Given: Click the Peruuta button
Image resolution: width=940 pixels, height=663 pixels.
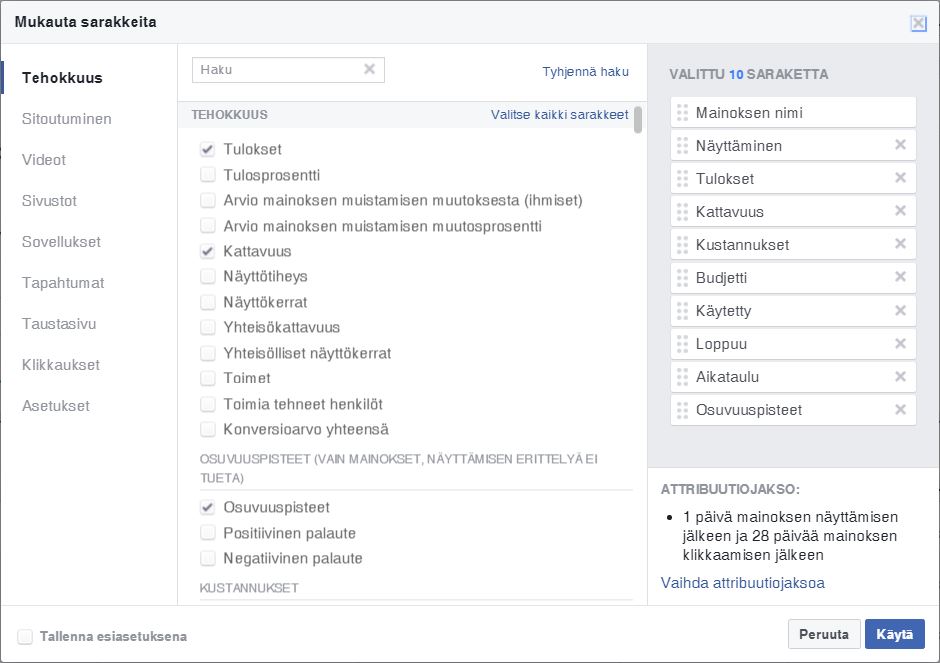Looking at the screenshot, I should [824, 634].
